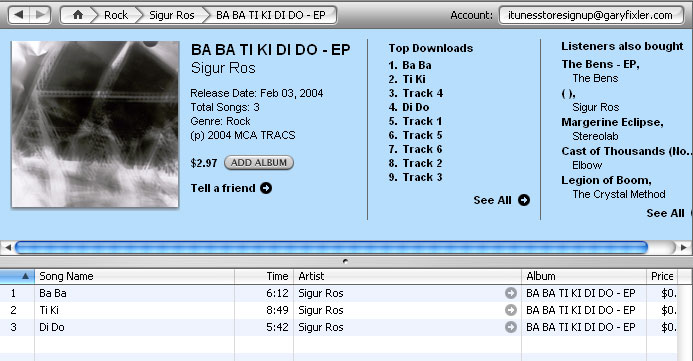Click the 6:12 time value

(x=277, y=293)
